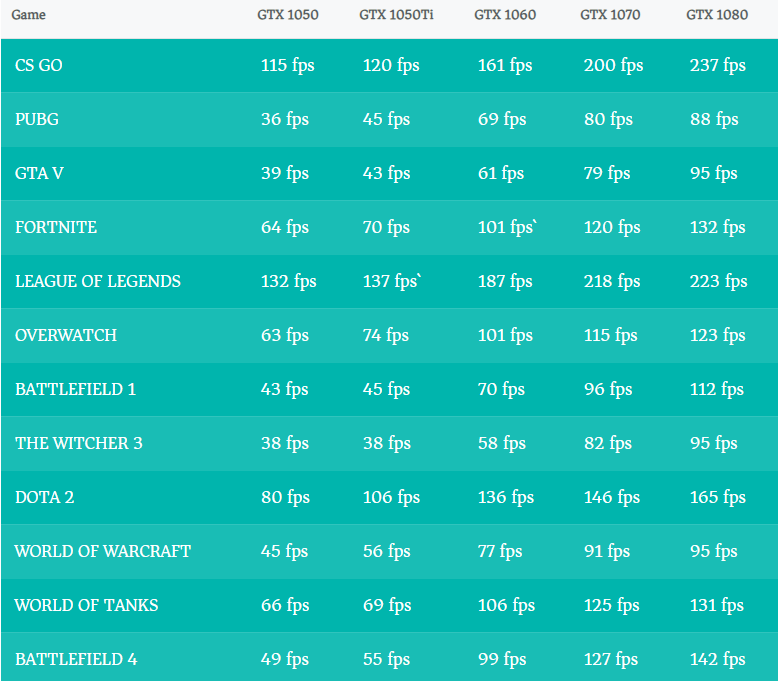Click League of Legends value 218 fps
The image size is (778, 681).
(612, 282)
